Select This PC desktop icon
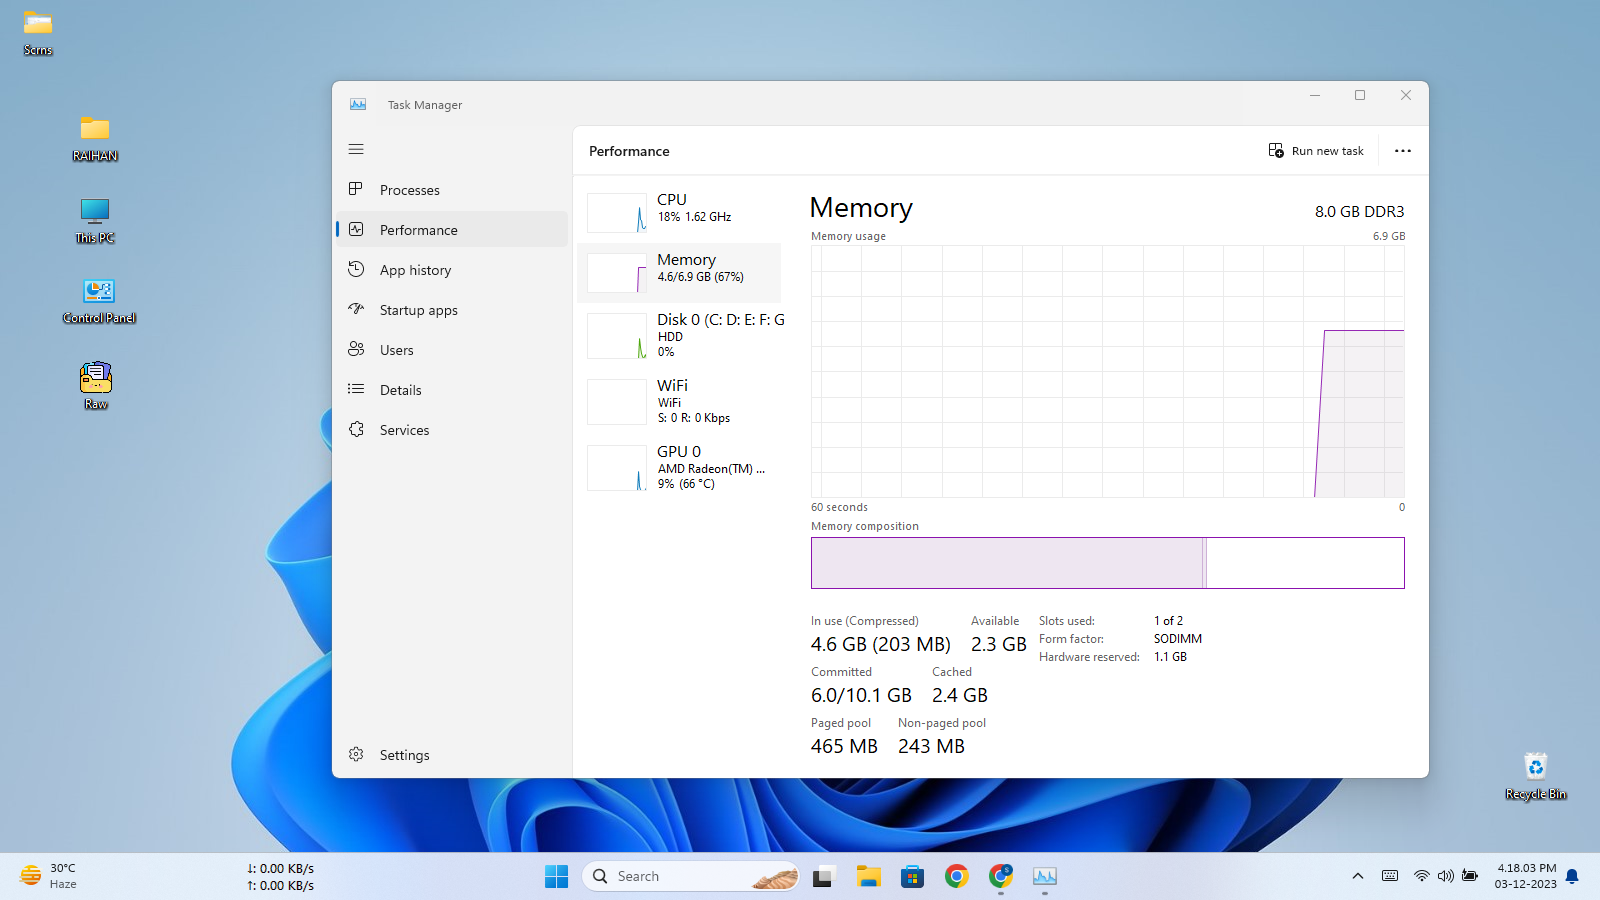This screenshot has width=1600, height=900. (x=95, y=220)
